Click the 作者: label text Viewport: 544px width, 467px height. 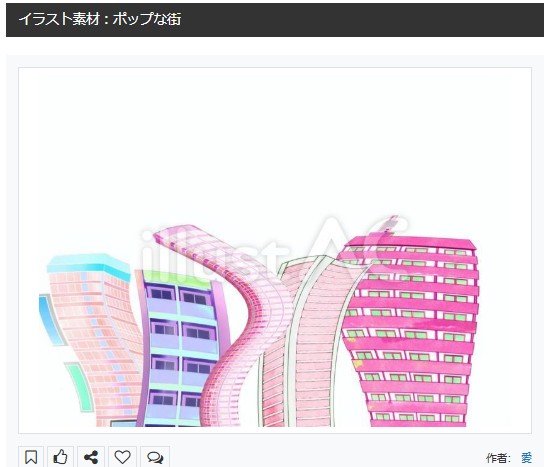[498, 458]
